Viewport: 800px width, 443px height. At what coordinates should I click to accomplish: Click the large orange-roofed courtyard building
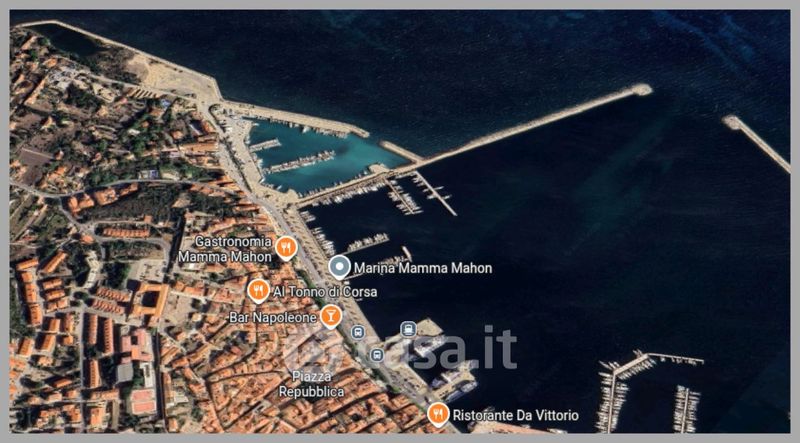tap(149, 303)
